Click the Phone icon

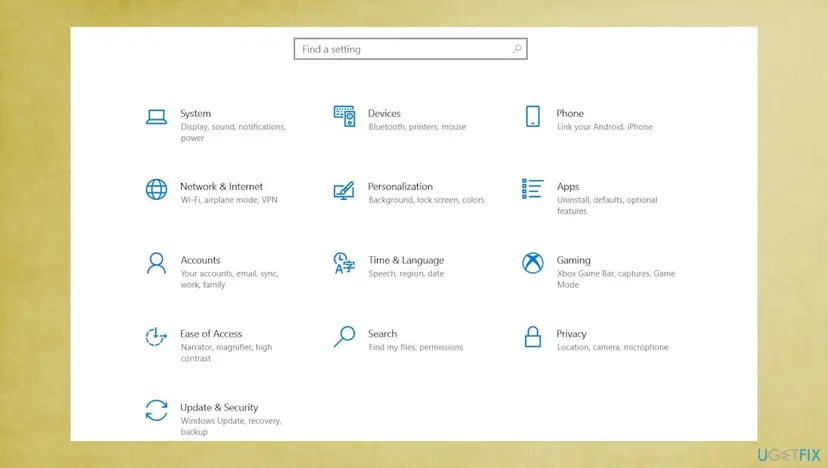click(533, 116)
